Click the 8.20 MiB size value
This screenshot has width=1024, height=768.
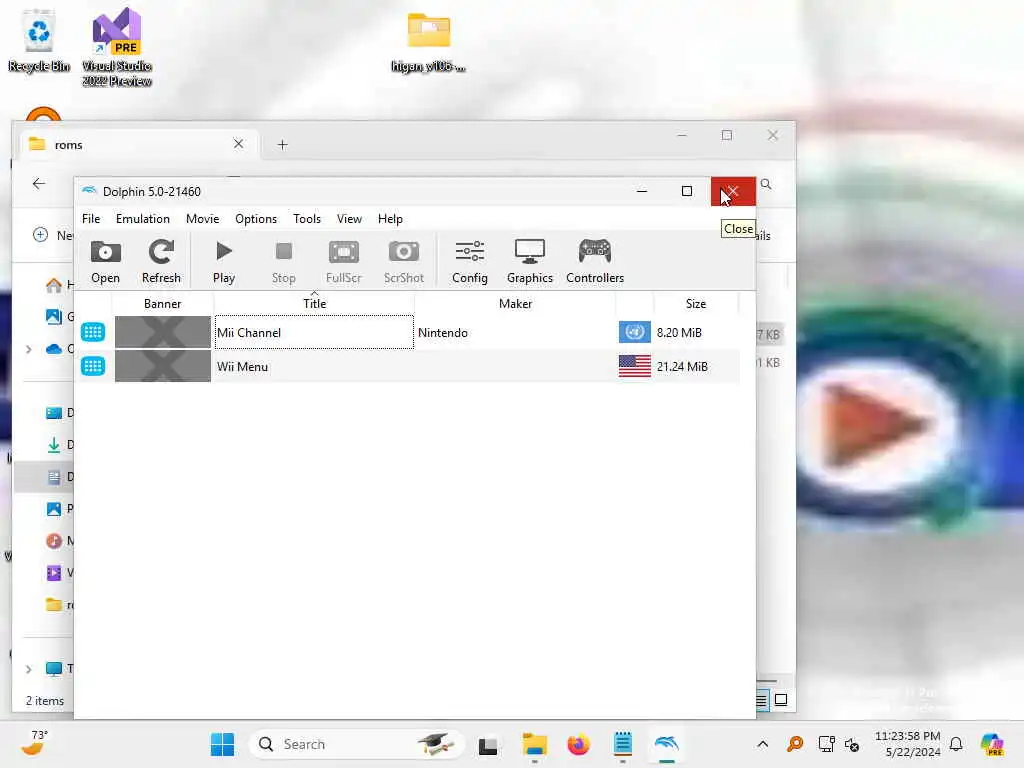click(679, 332)
